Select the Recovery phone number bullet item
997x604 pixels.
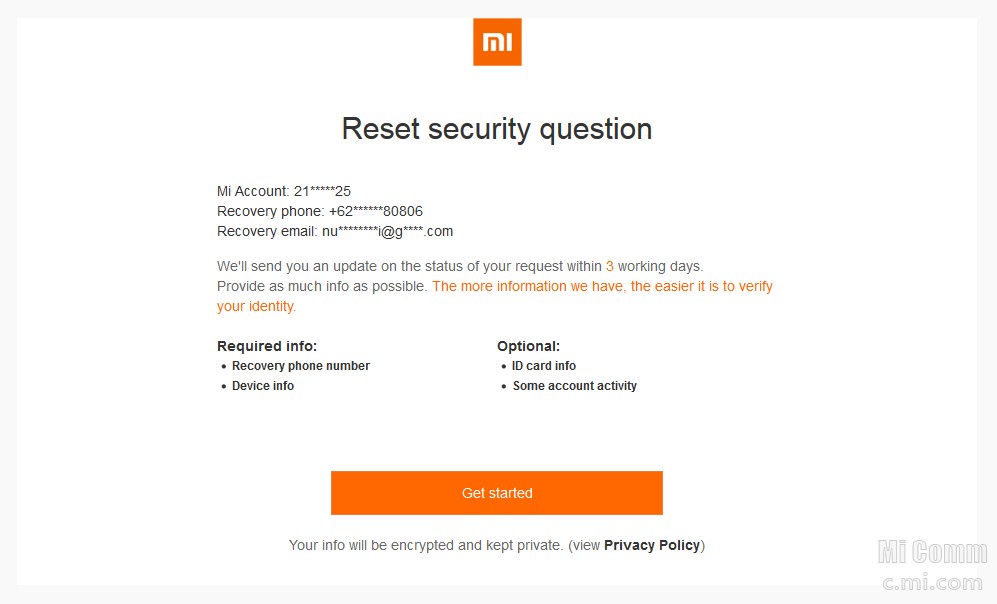coord(301,366)
